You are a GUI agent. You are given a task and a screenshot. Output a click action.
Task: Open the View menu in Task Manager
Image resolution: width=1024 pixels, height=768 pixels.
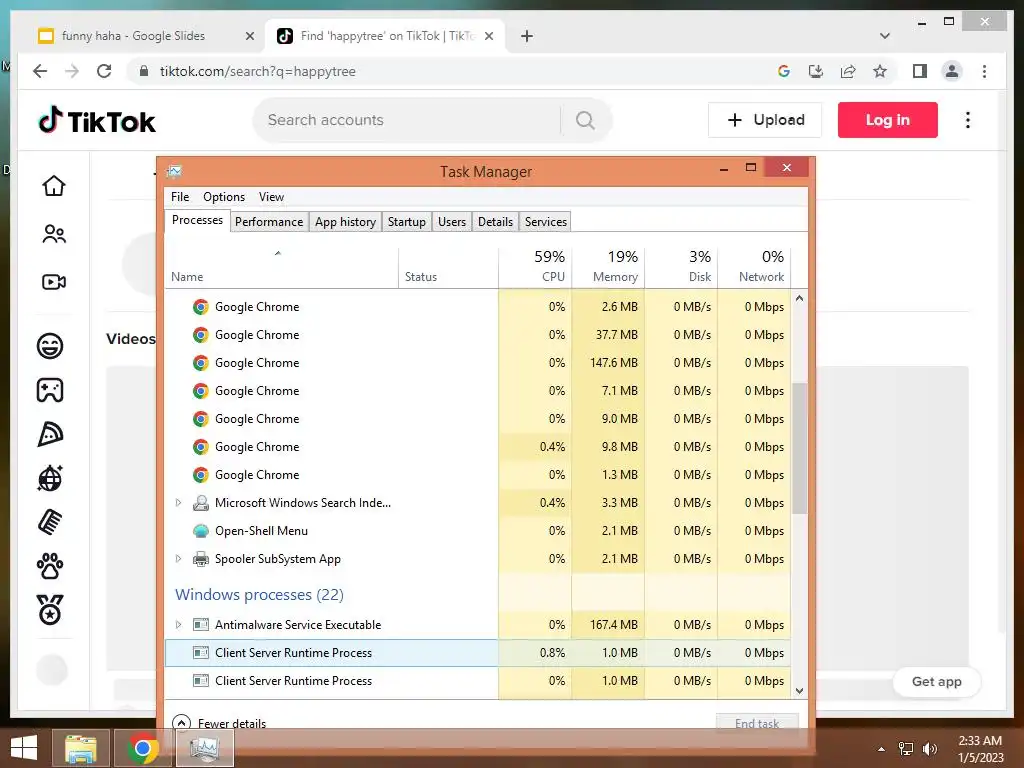(x=271, y=197)
